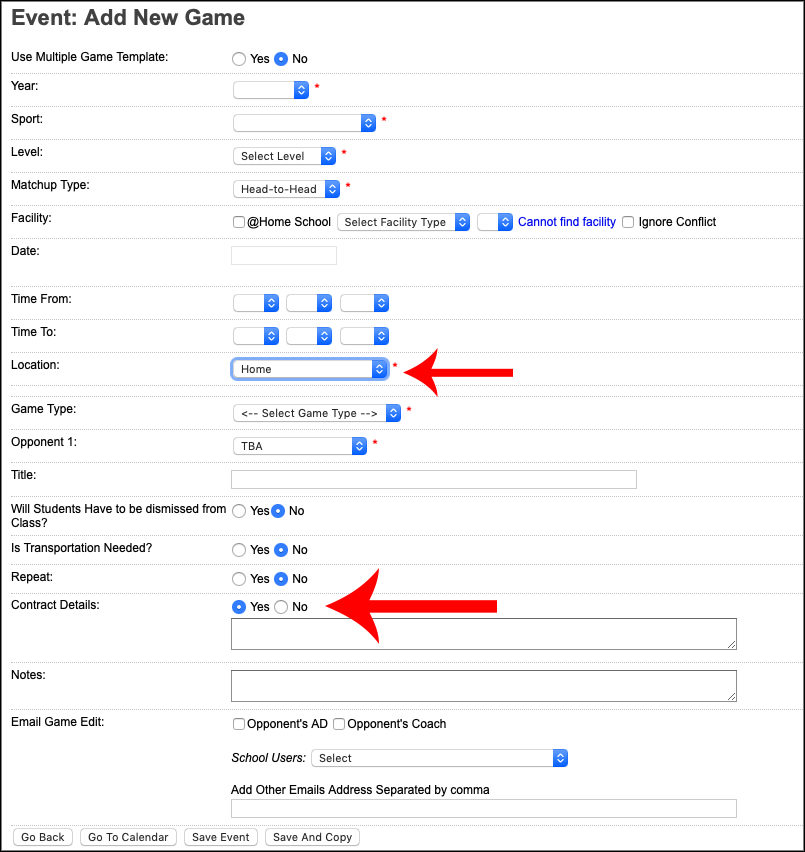This screenshot has height=852, width=805.
Task: Open the Time To hour dropdown
Action: pos(256,336)
